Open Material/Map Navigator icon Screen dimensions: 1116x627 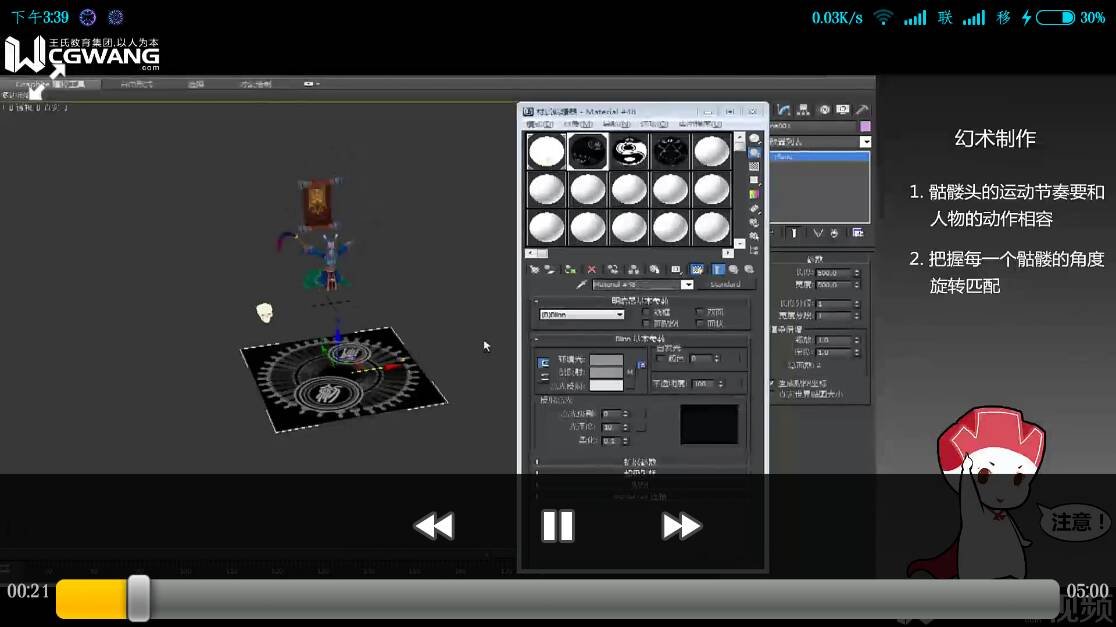coord(754,251)
